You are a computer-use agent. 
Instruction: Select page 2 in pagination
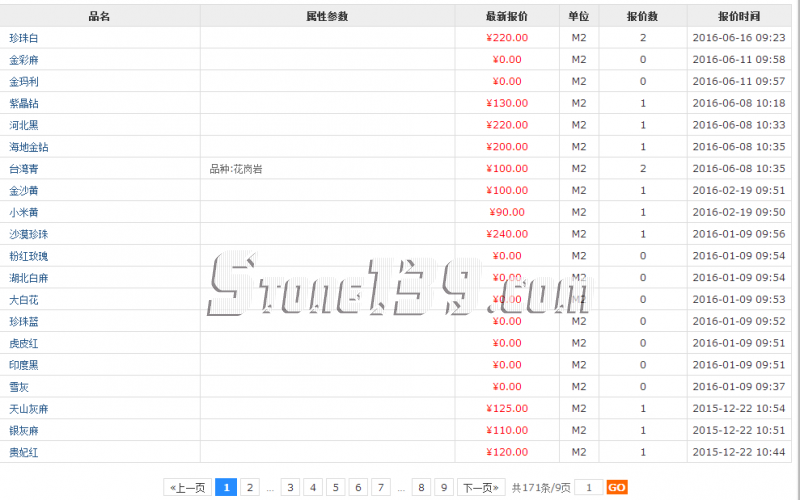[249, 487]
